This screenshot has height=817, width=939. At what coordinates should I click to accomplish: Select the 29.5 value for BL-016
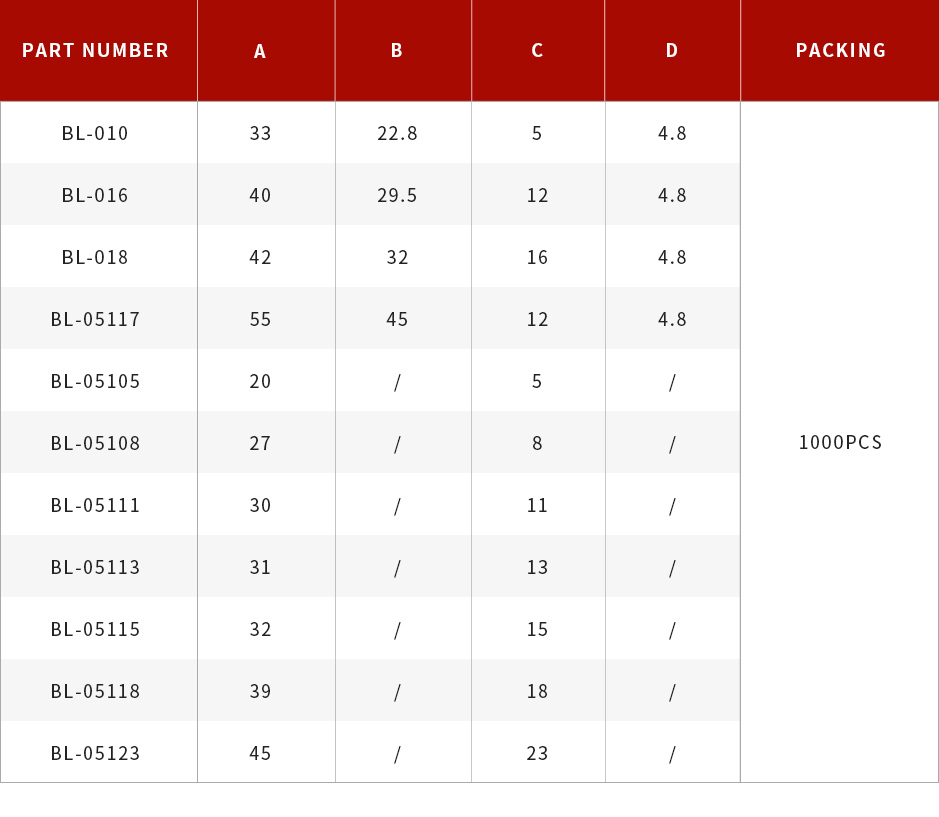(397, 195)
